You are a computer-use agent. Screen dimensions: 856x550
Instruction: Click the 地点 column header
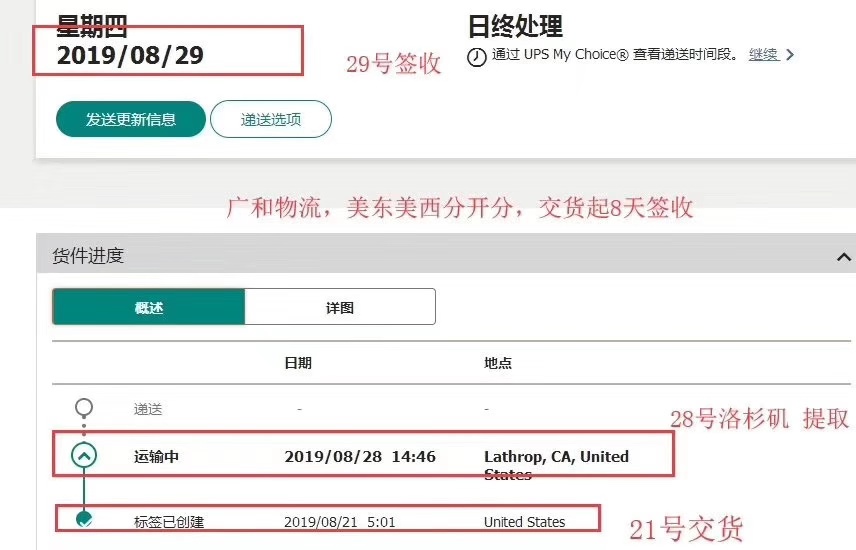[x=498, y=363]
